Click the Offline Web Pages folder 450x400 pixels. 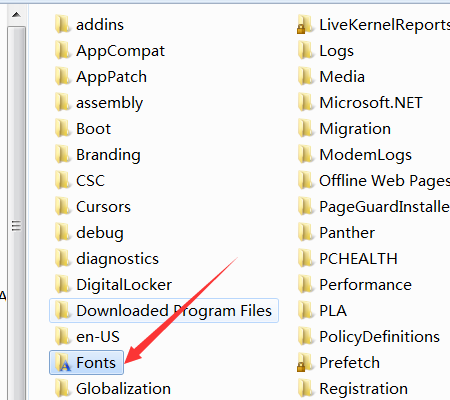374,181
